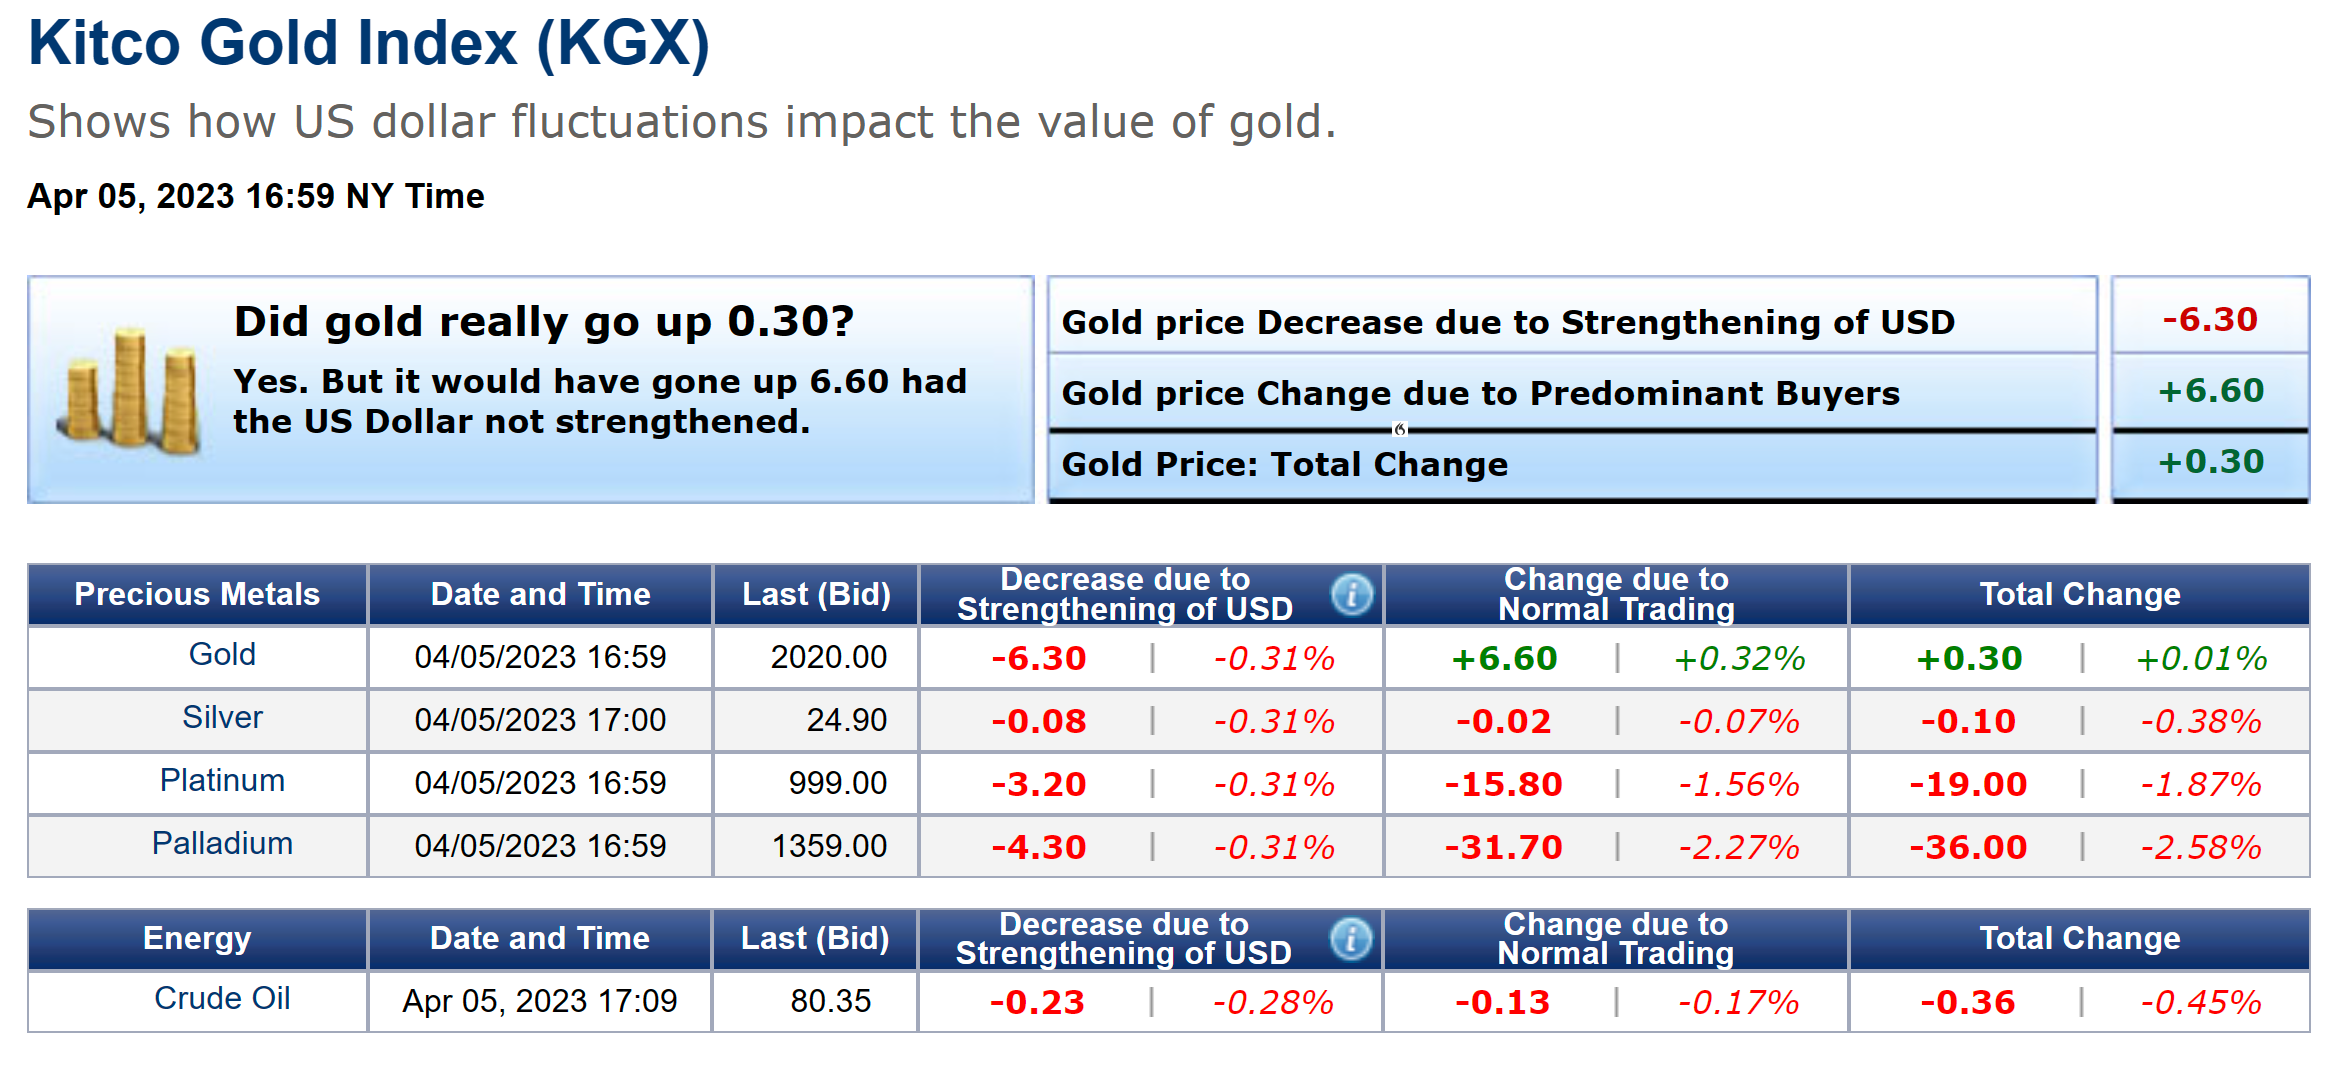This screenshot has height=1067, width=2332.
Task: Open the Gold link in metals table
Action: point(222,654)
